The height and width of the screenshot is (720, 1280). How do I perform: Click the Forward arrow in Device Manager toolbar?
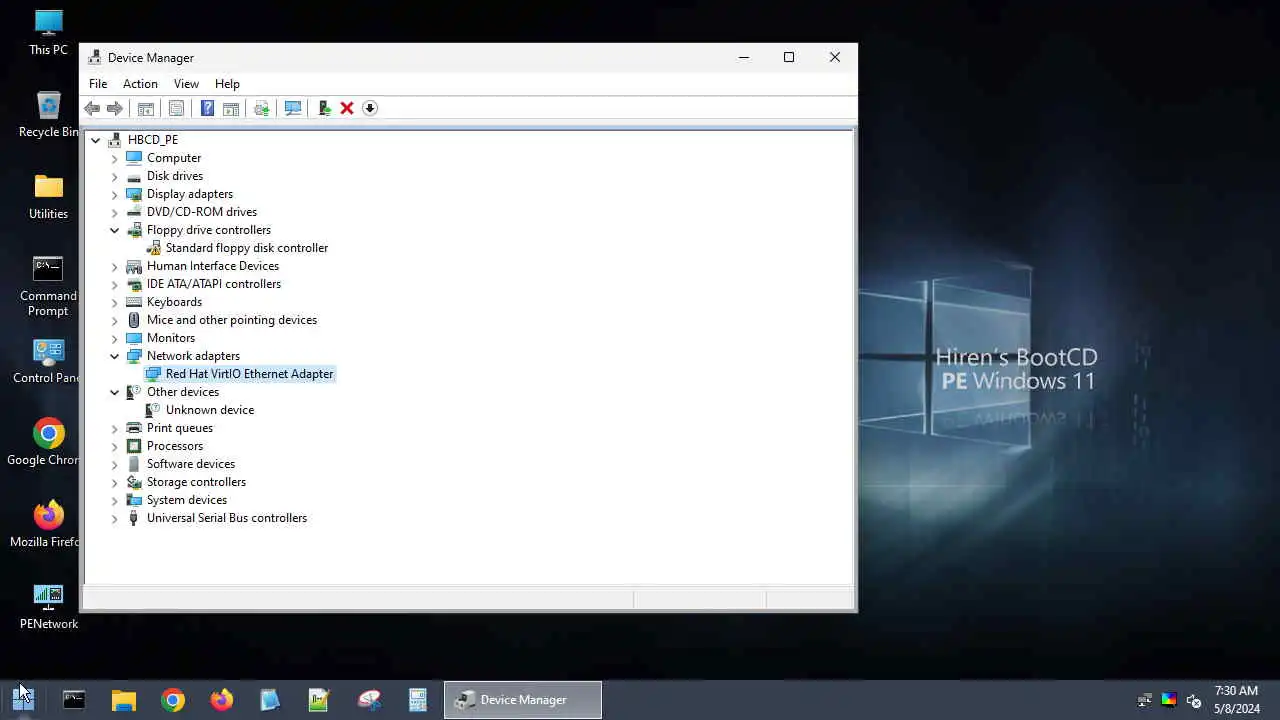115,108
